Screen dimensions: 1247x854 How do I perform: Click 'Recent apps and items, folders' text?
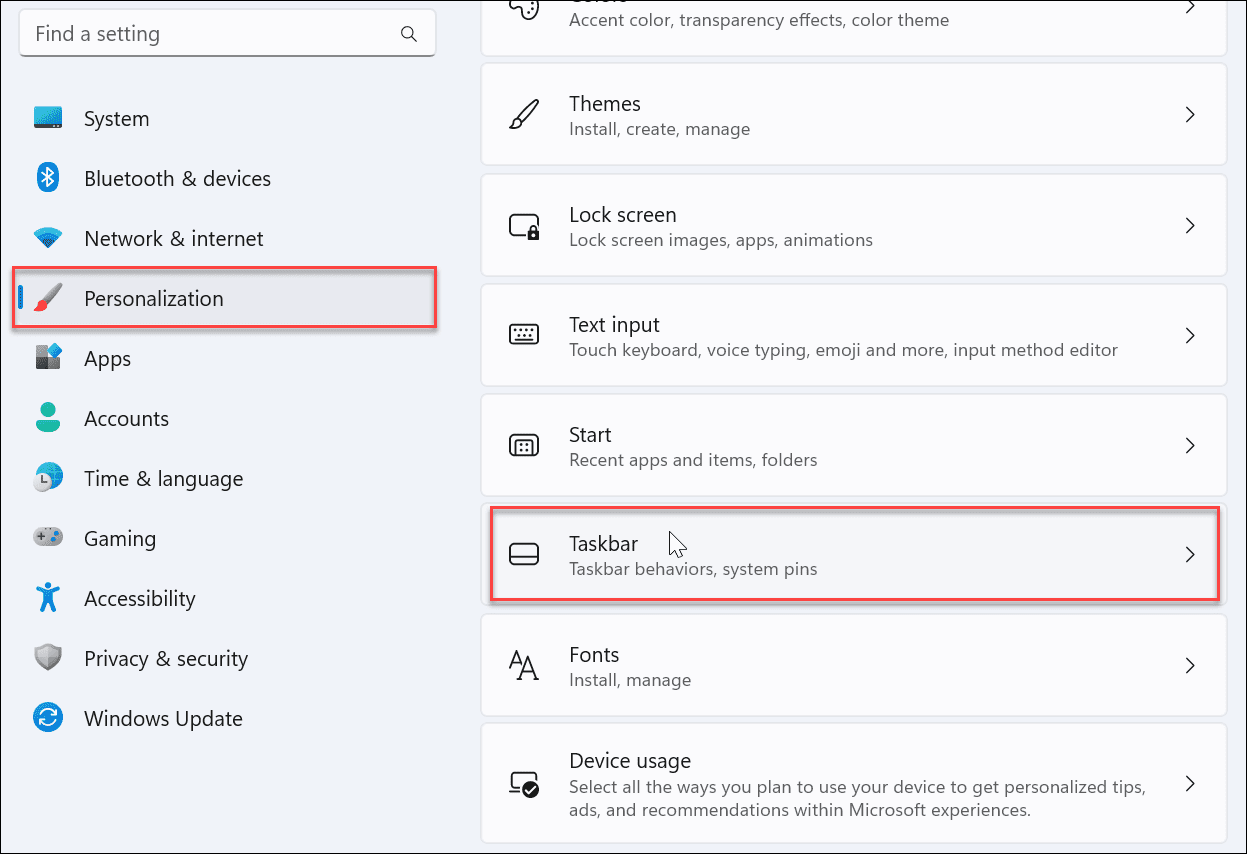point(693,460)
